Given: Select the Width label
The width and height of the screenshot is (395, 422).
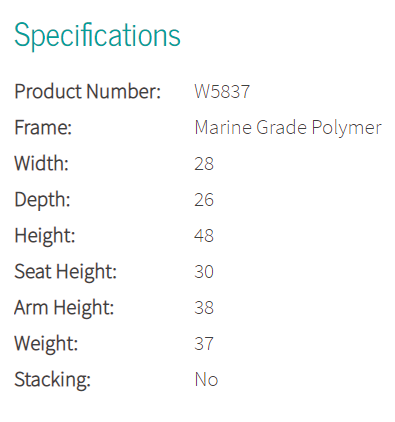Looking at the screenshot, I should click(41, 163).
